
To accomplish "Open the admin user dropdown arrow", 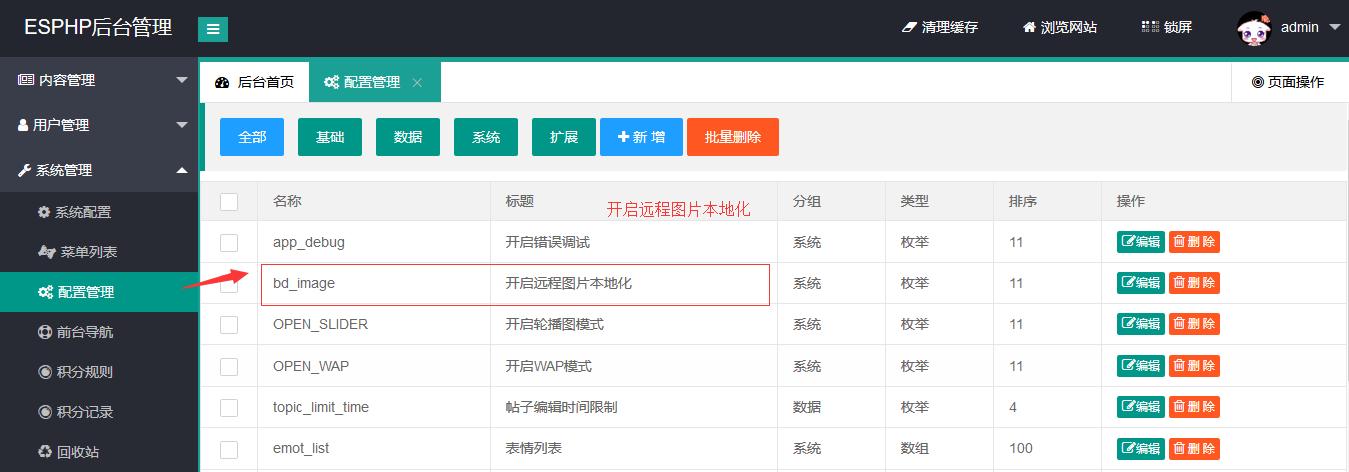I will coord(1334,28).
